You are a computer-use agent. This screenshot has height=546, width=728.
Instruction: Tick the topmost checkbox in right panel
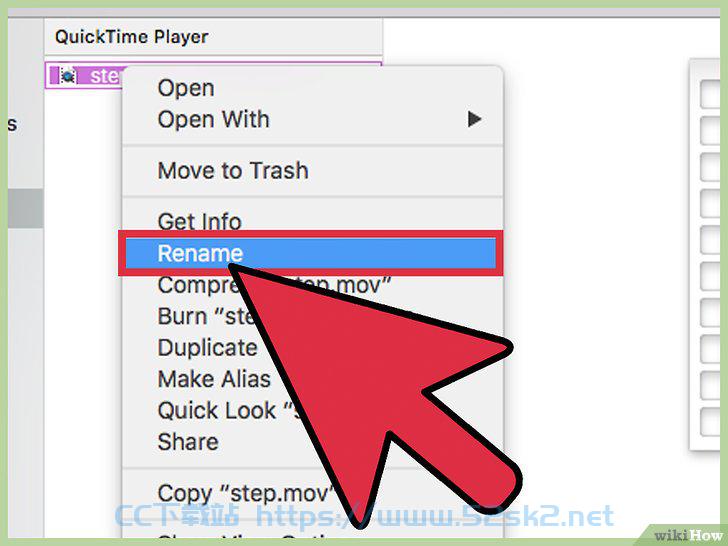click(x=711, y=94)
